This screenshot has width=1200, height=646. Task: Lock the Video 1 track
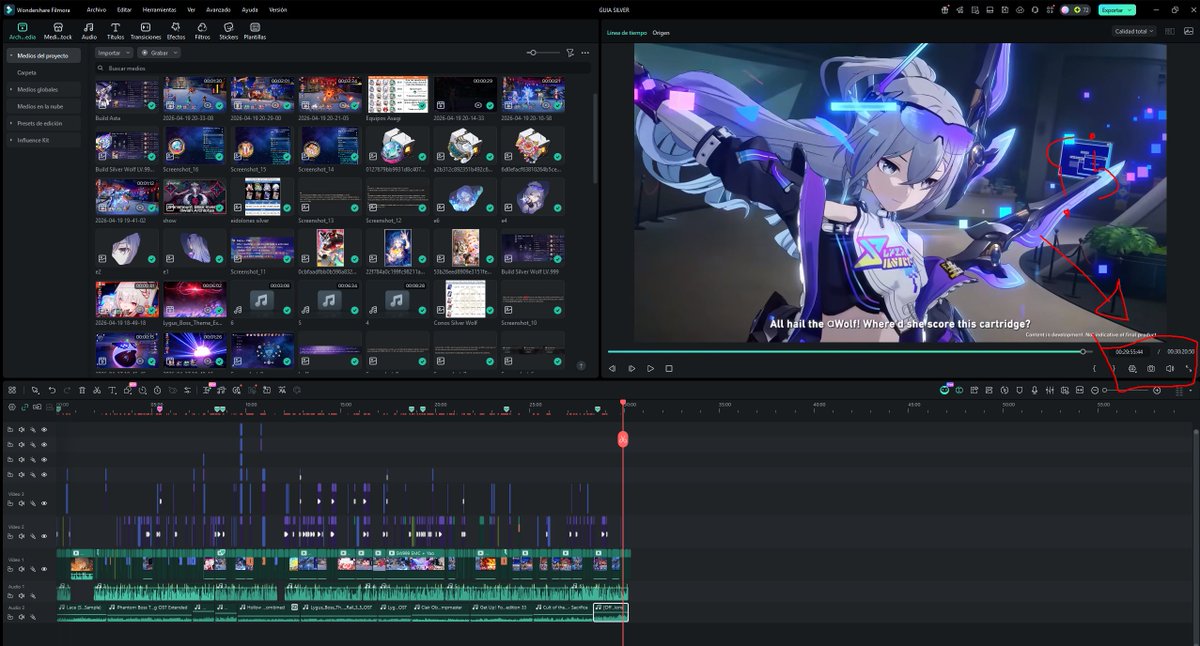coord(10,569)
